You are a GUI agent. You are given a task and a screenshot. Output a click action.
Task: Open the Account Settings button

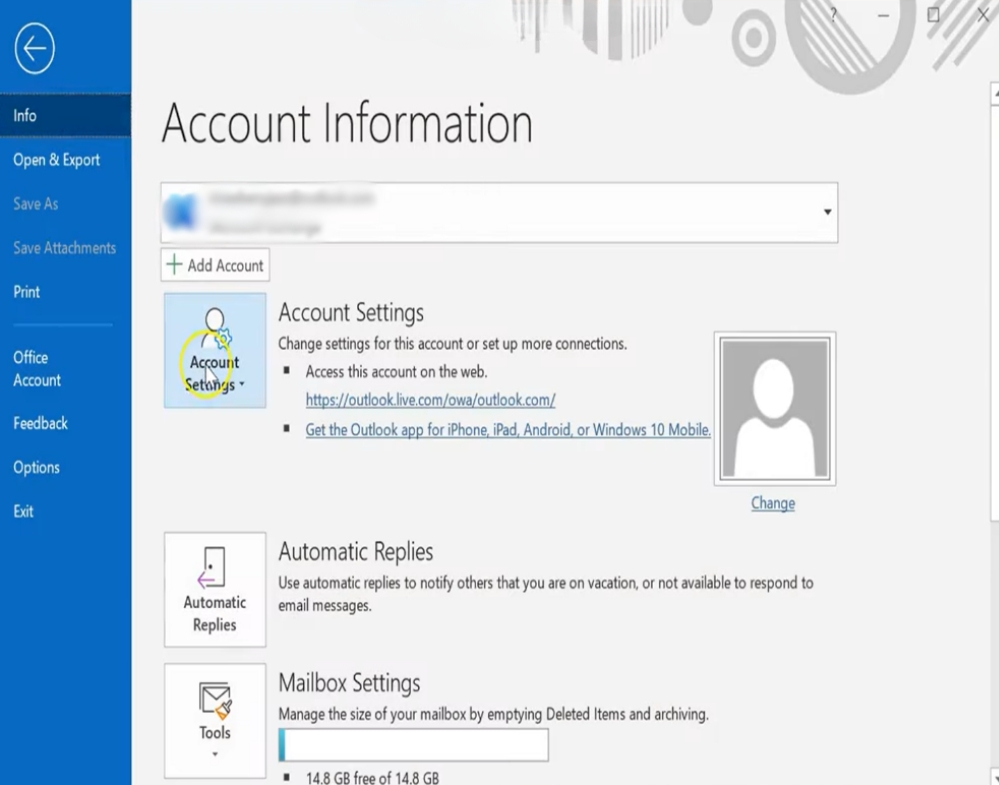[215, 350]
